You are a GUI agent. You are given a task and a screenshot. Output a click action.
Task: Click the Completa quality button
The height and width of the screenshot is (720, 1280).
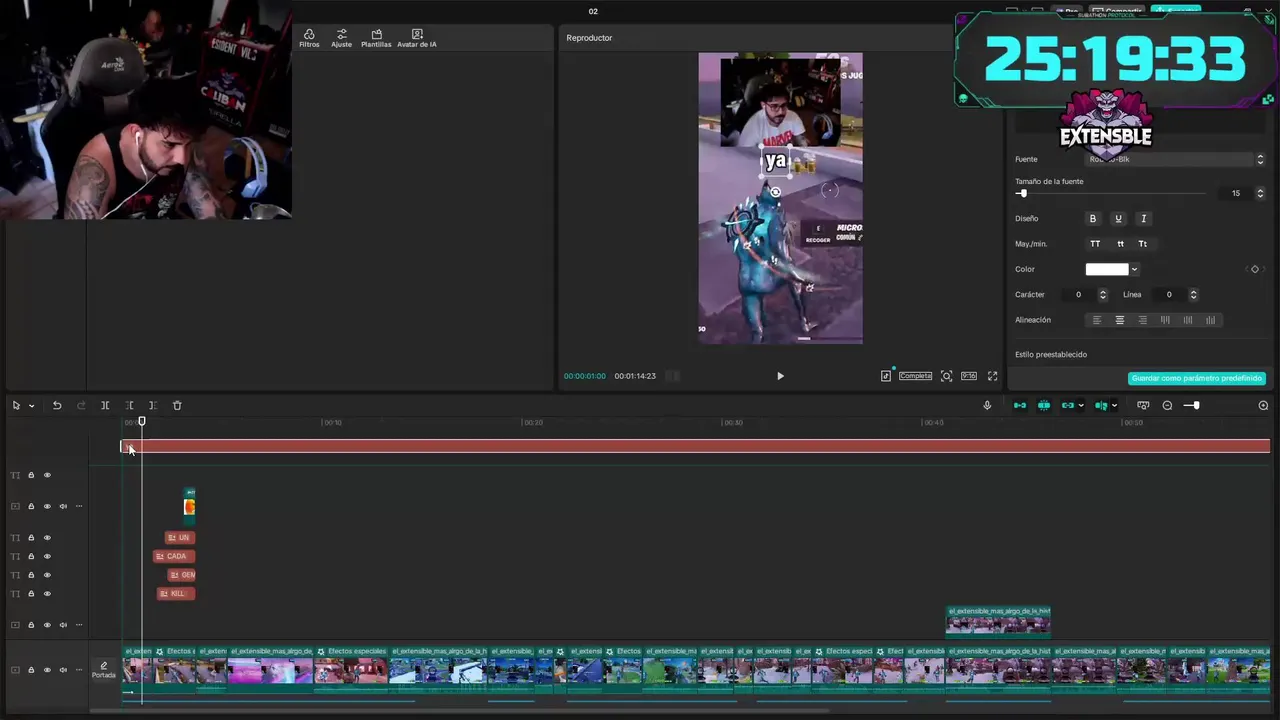tap(915, 376)
